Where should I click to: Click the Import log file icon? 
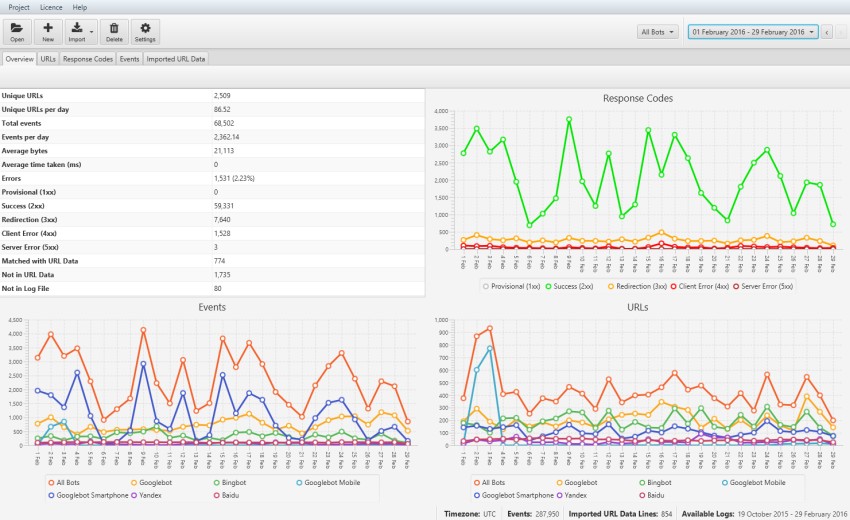(x=77, y=31)
